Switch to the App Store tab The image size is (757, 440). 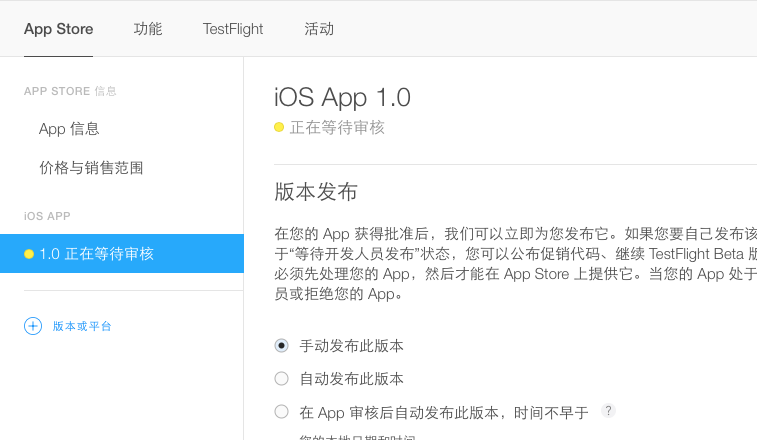click(x=58, y=29)
